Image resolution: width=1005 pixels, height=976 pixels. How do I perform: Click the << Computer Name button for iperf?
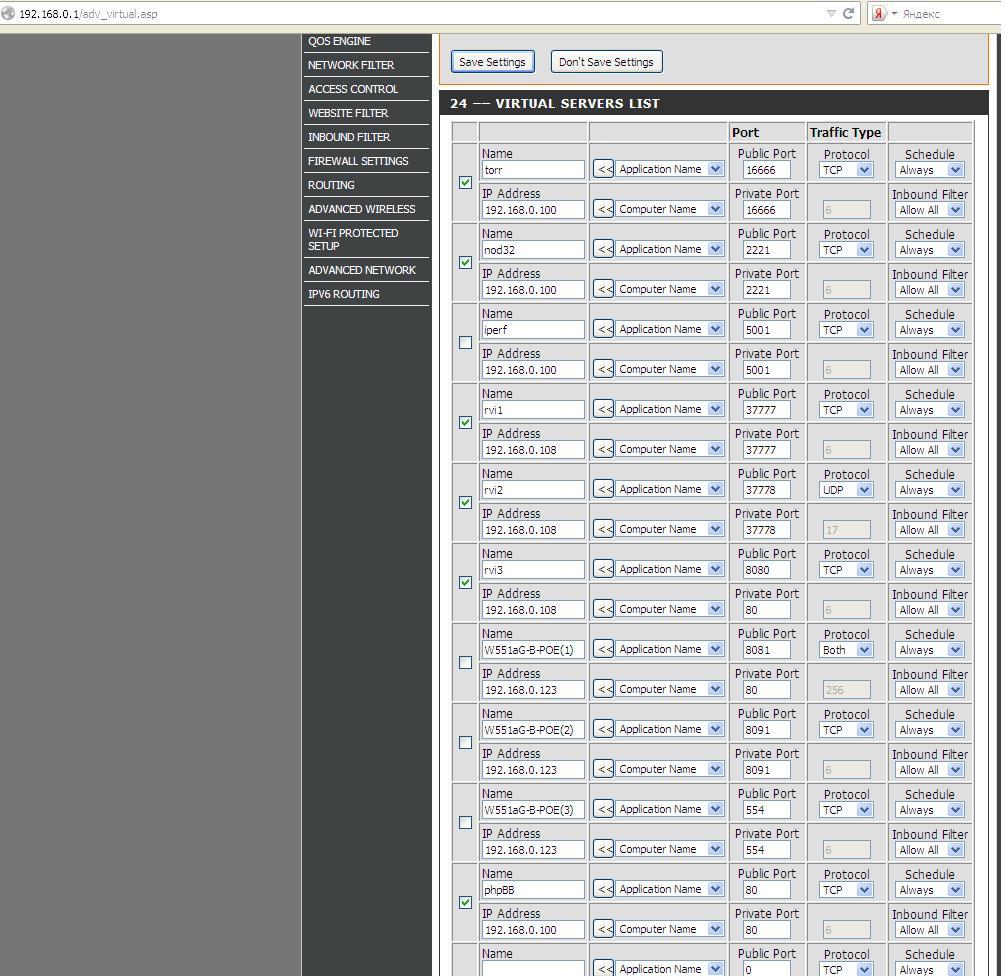[604, 369]
